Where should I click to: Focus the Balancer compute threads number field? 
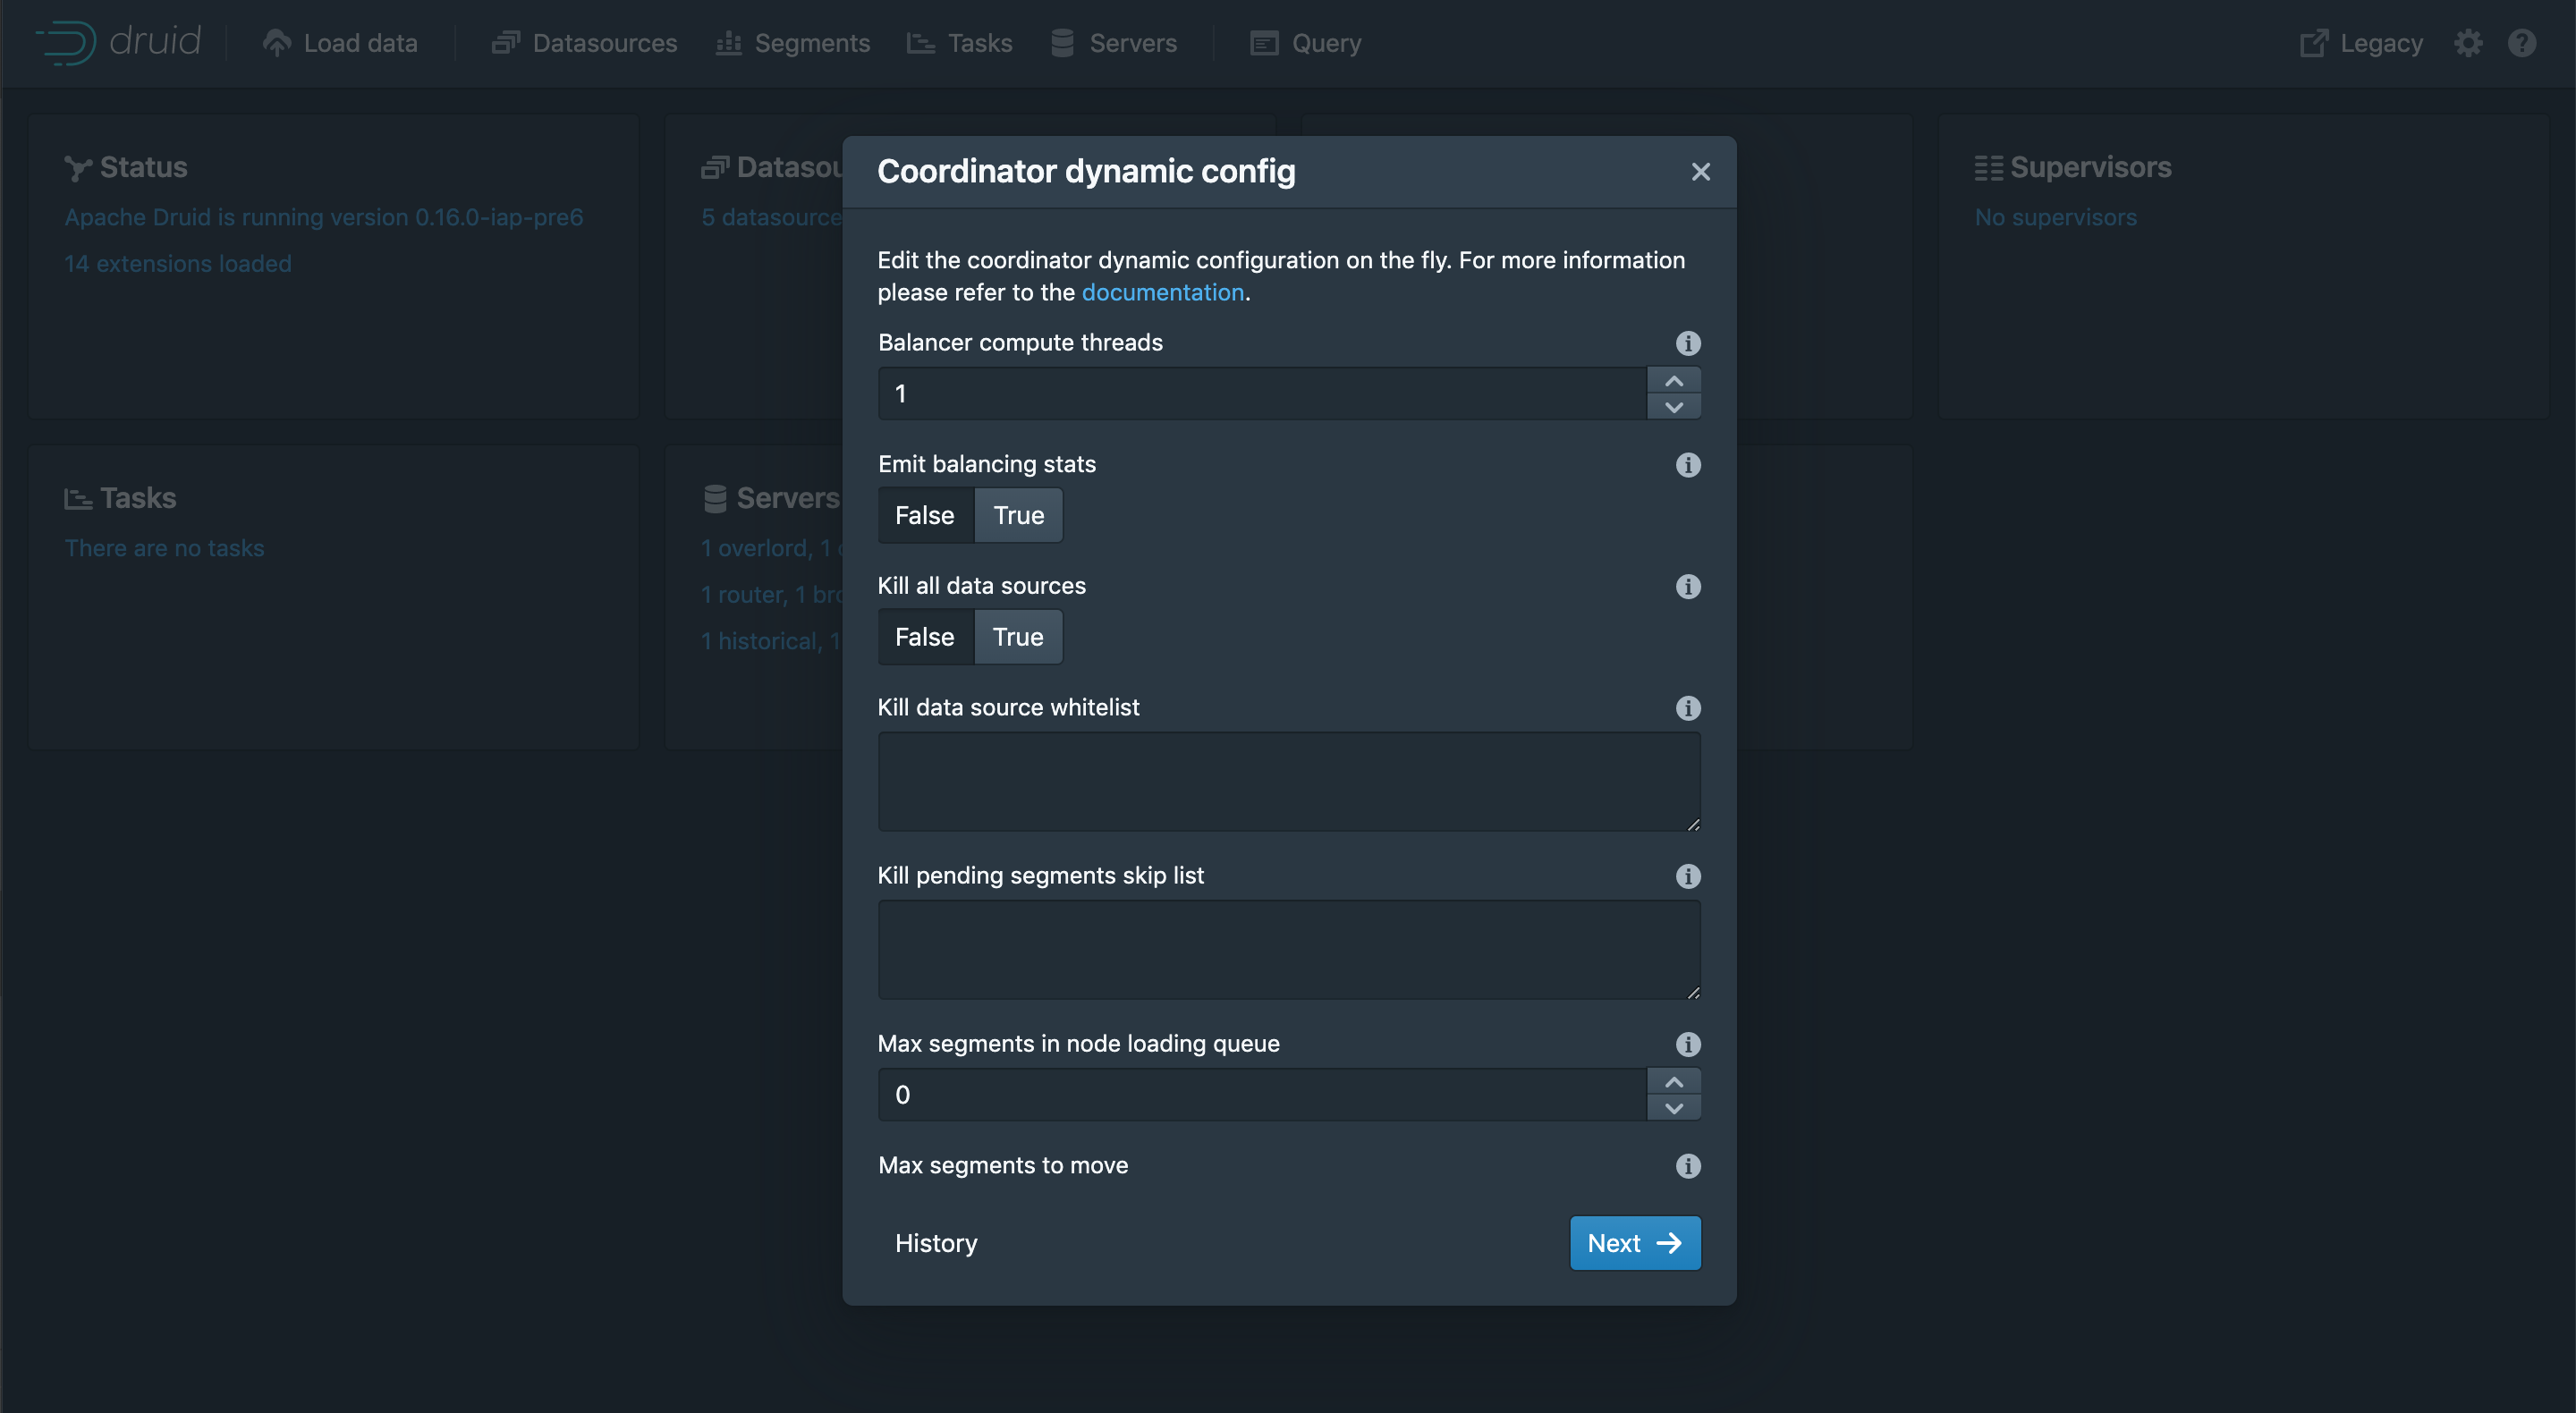[1262, 394]
